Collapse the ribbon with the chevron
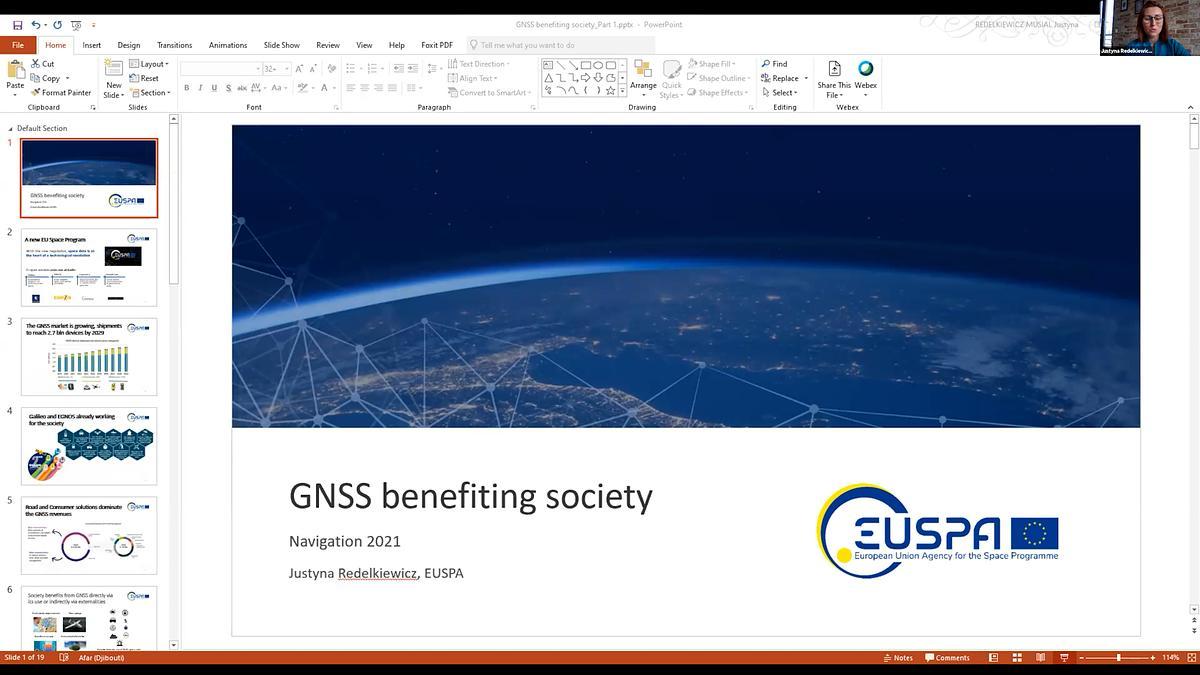Image resolution: width=1200 pixels, height=675 pixels. 1190,107
